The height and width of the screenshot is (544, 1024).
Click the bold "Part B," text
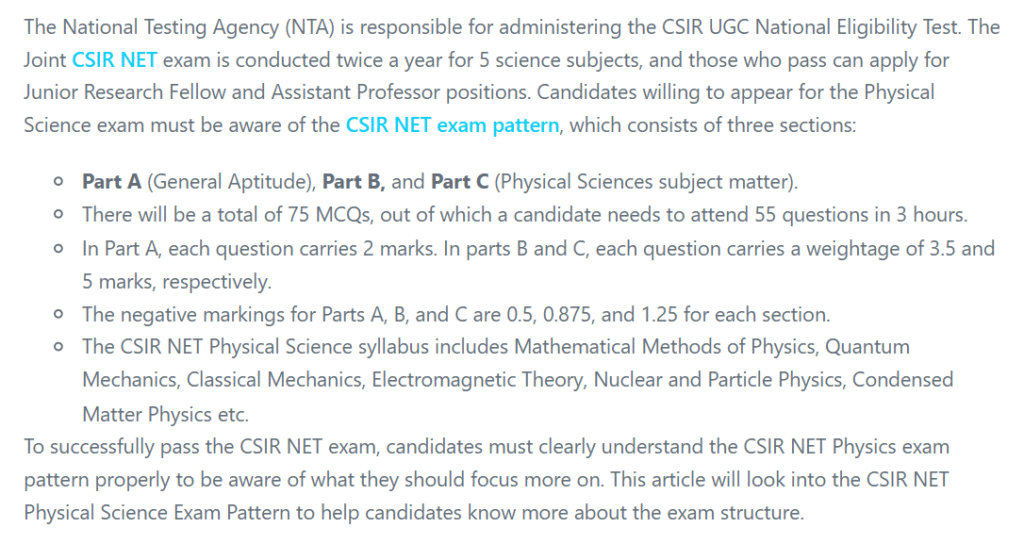(x=354, y=182)
